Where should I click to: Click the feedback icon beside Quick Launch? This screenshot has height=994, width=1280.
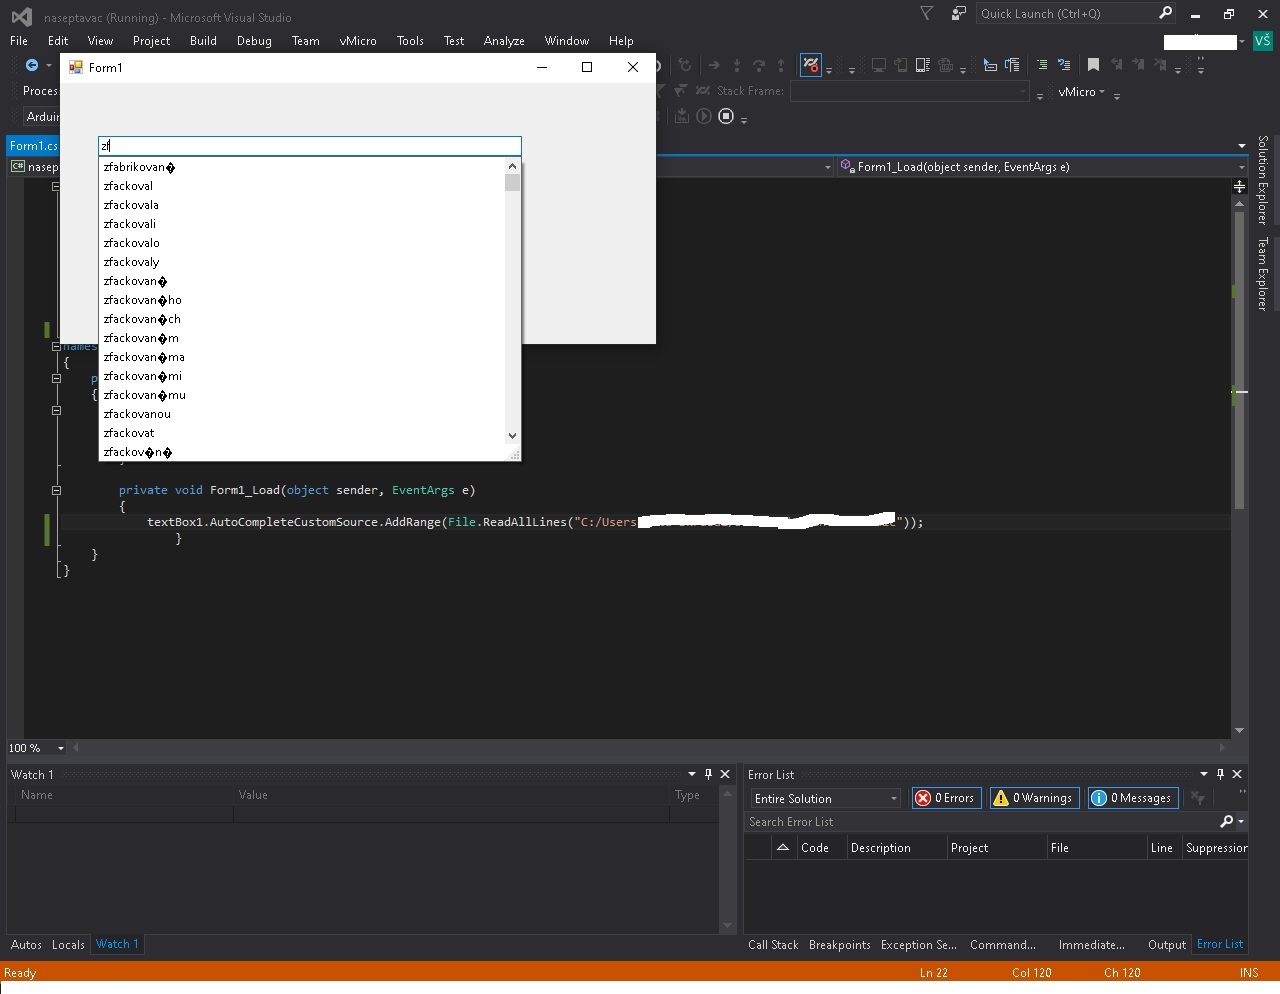958,13
